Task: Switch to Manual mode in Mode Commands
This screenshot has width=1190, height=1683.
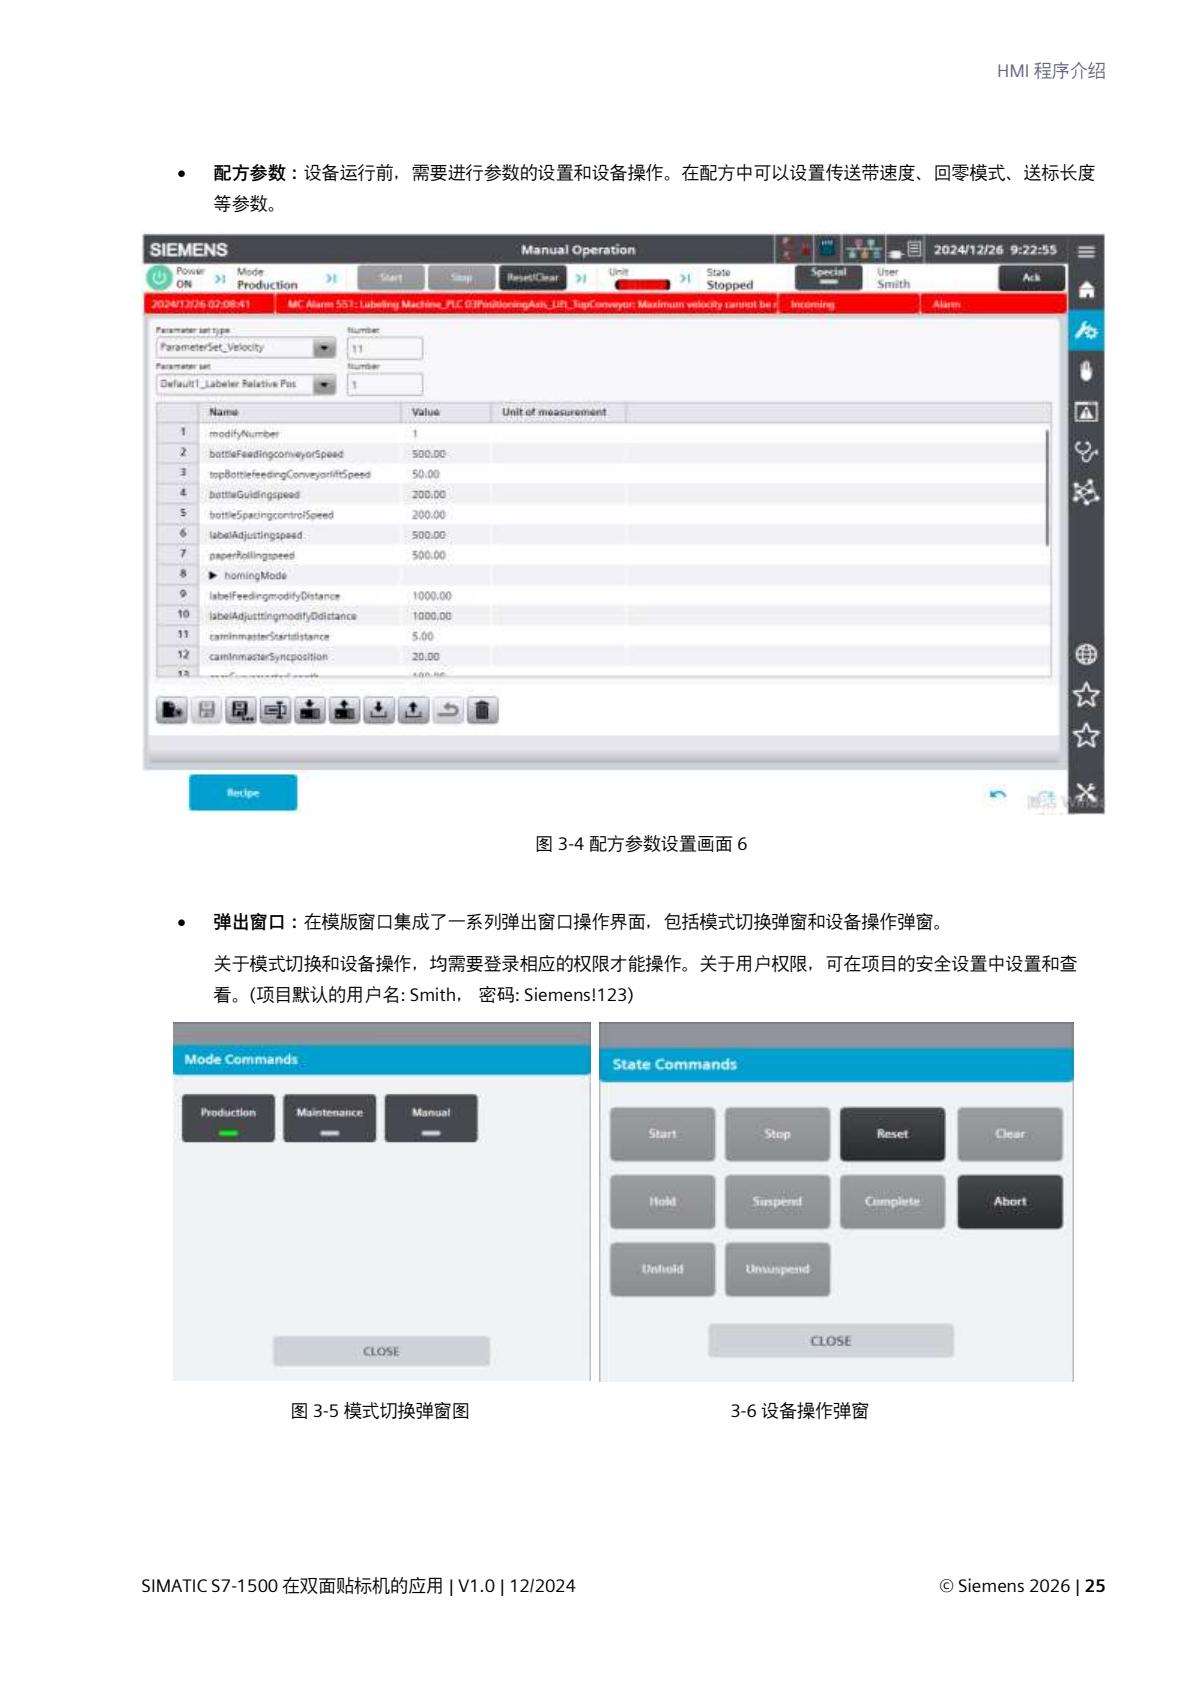Action: (431, 1118)
